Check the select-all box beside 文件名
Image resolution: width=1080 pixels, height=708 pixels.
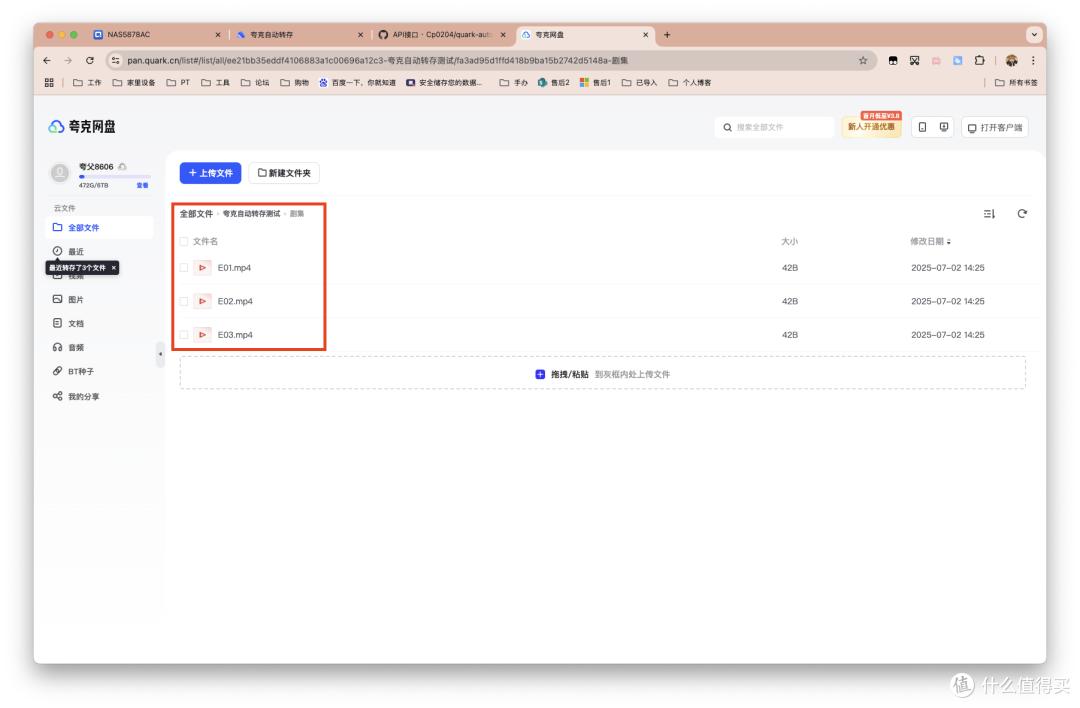pos(184,241)
